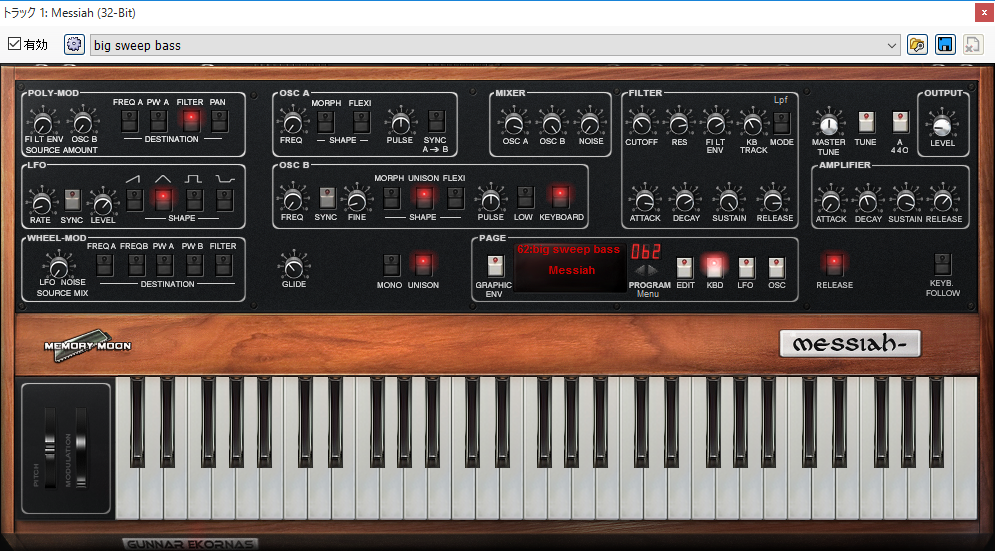Select LFO triangle shape button
This screenshot has width=995, height=551.
[x=163, y=199]
